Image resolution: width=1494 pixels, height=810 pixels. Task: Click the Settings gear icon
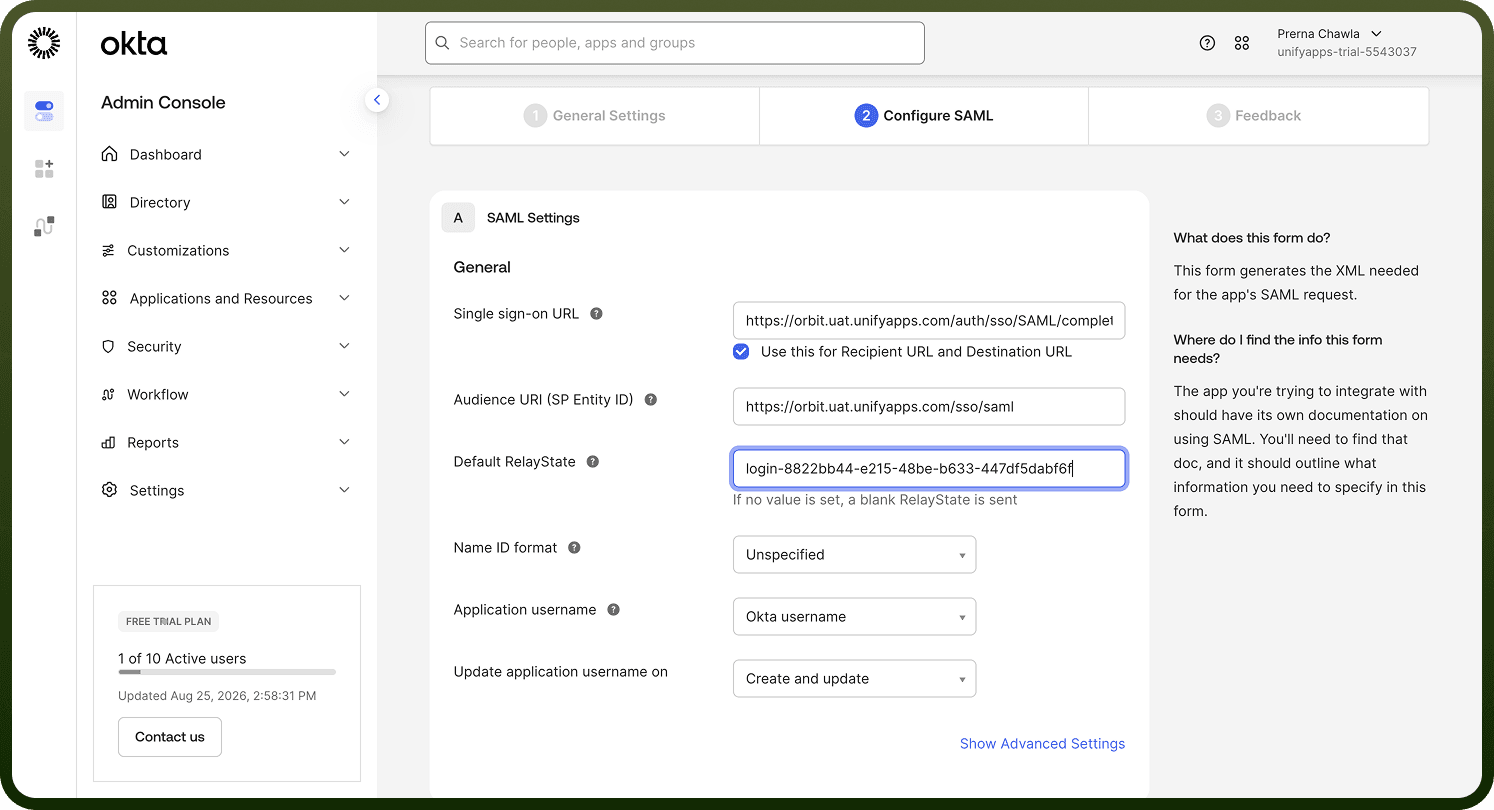[110, 490]
